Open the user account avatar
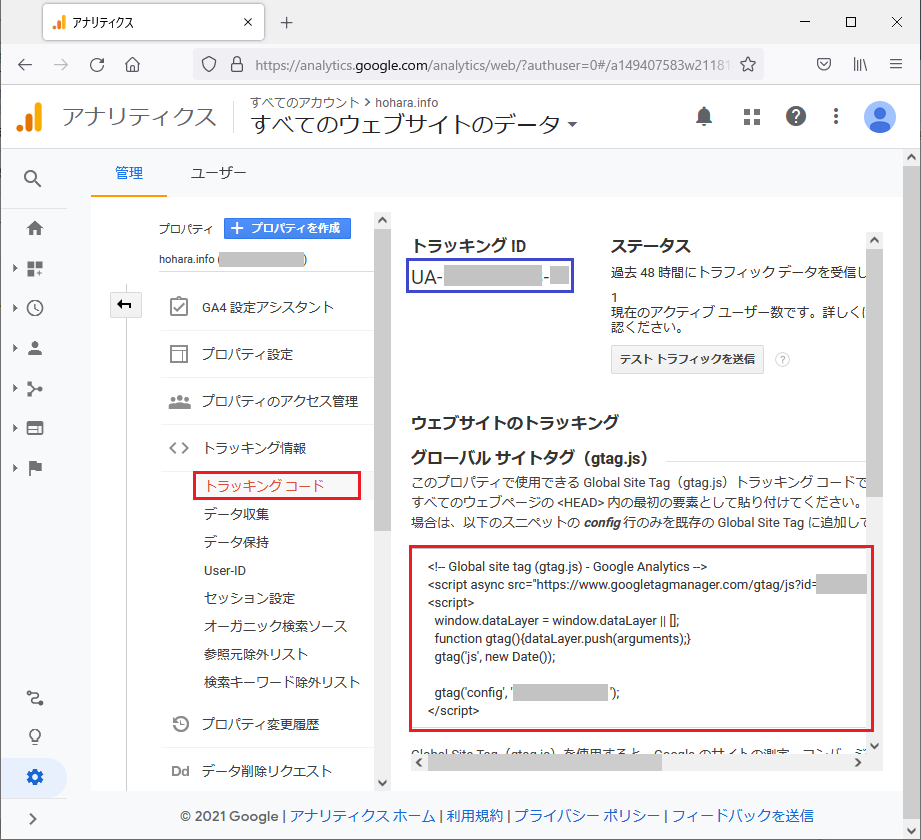Viewport: 921px width, 840px height. coord(879,117)
